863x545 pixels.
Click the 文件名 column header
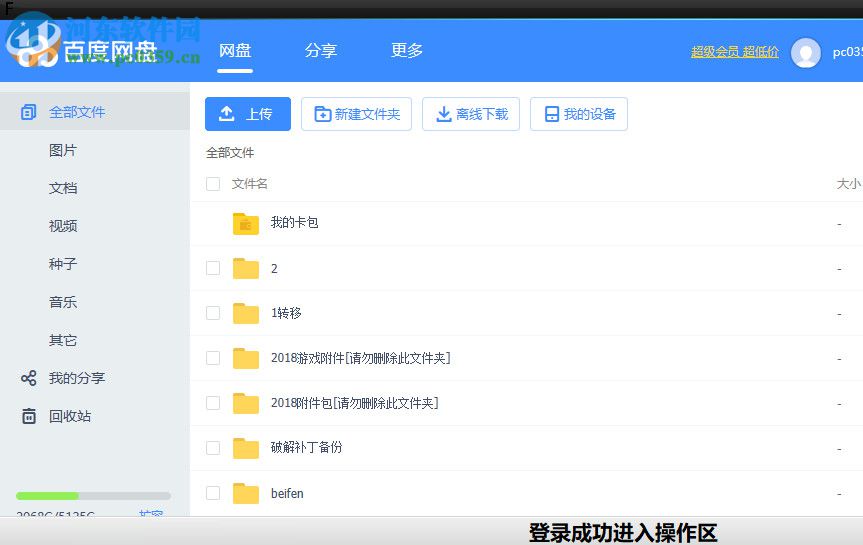click(249, 184)
